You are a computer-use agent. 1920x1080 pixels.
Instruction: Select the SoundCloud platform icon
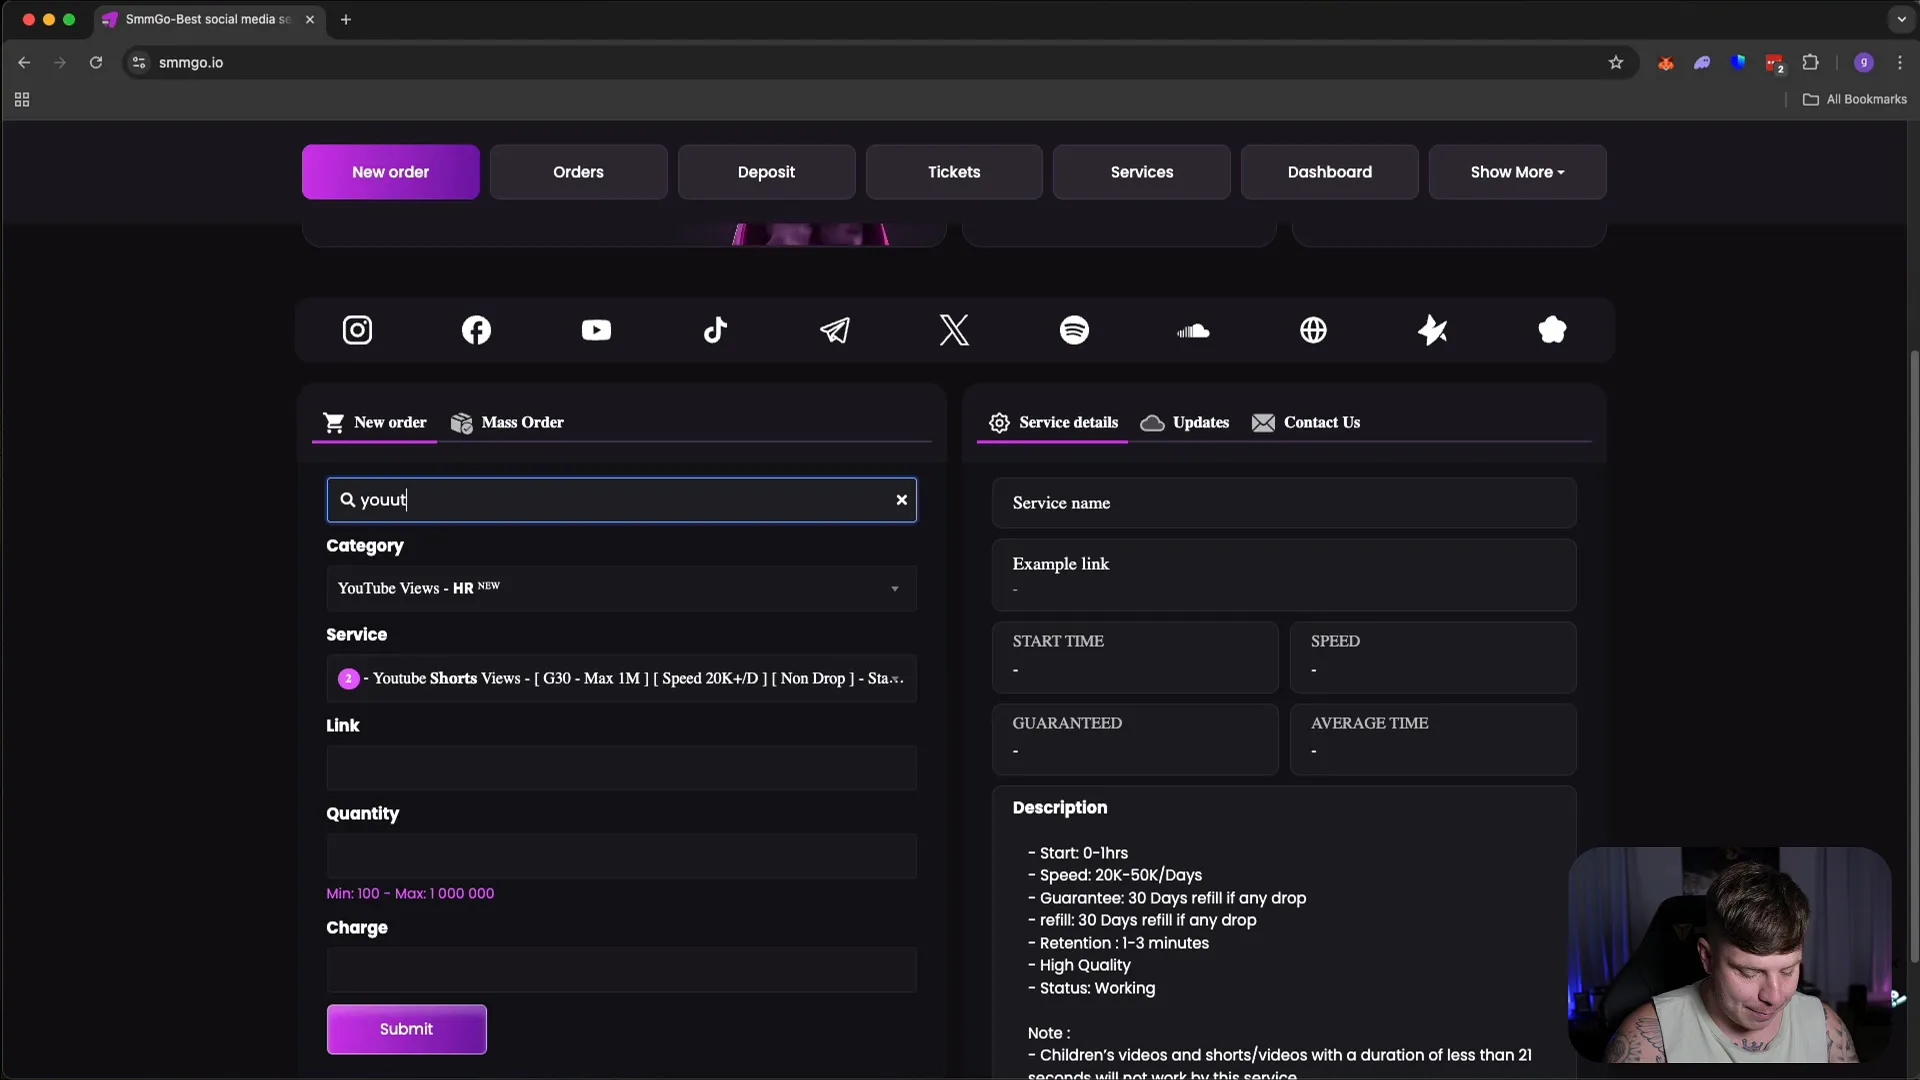pos(1193,330)
